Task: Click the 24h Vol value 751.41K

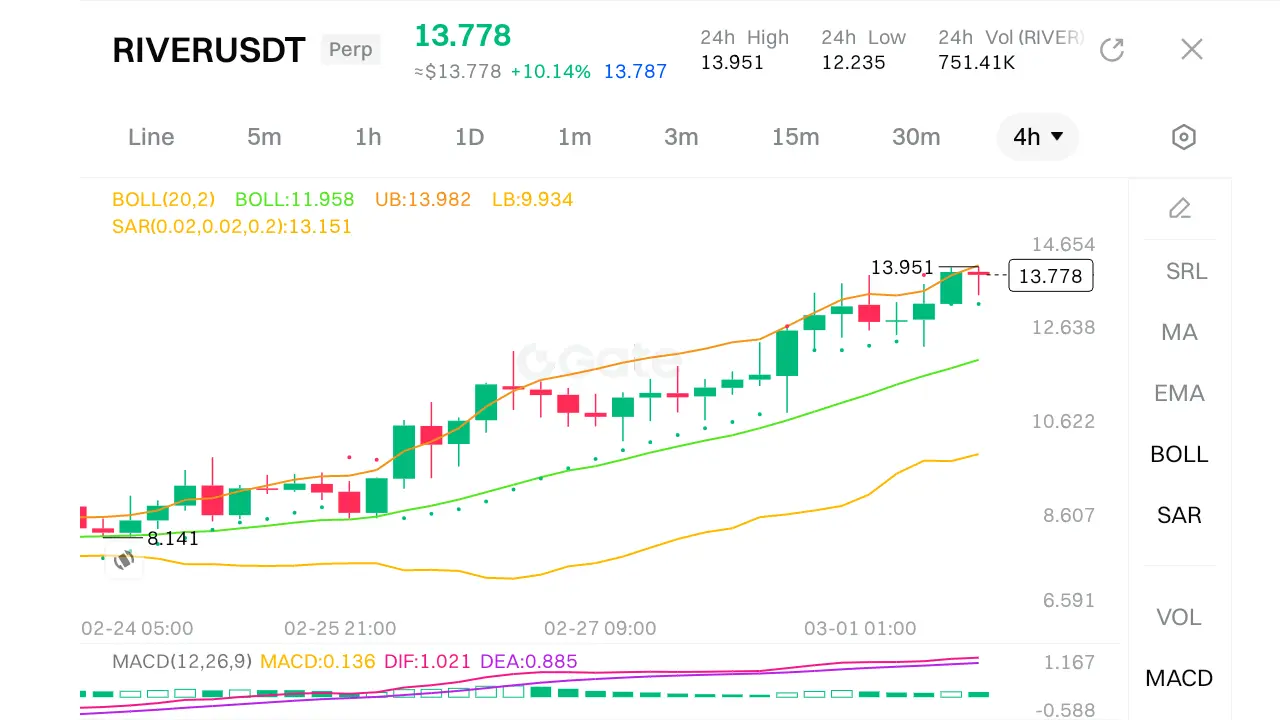Action: click(977, 62)
